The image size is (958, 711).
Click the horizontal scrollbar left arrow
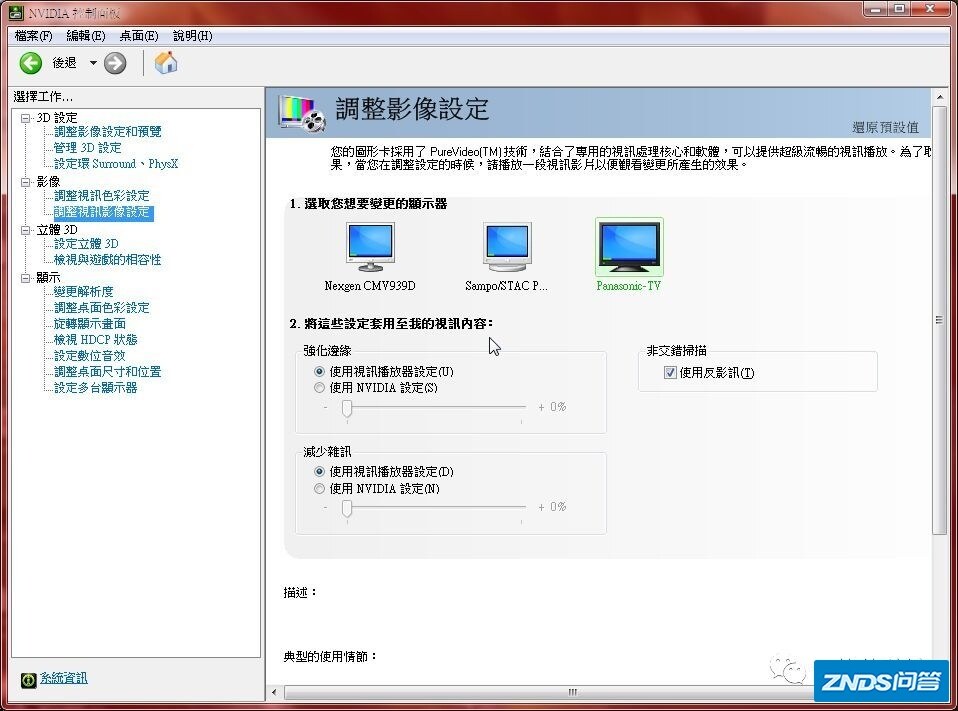[274, 692]
